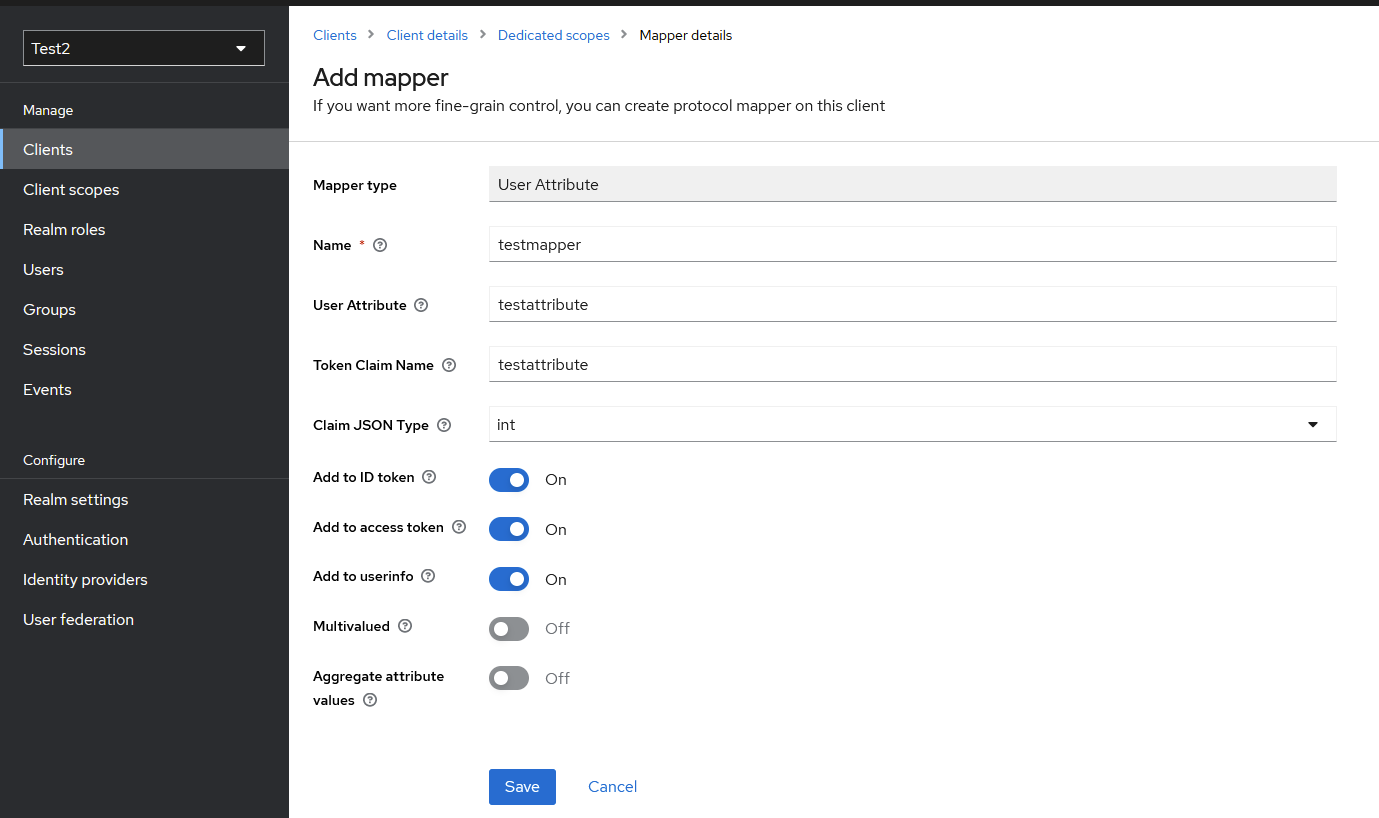This screenshot has height=818, width=1379.
Task: Select Users from the Manage menu
Action: [x=43, y=269]
